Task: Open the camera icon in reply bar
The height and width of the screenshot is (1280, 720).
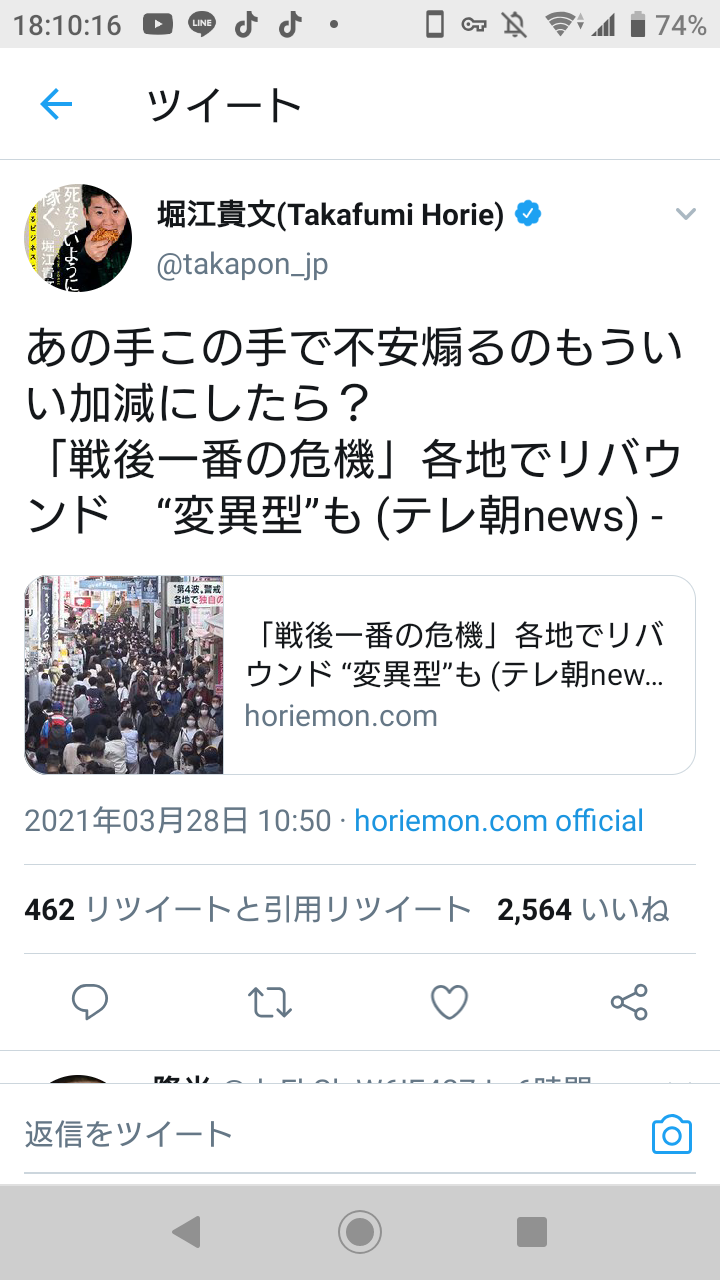Action: point(671,1135)
